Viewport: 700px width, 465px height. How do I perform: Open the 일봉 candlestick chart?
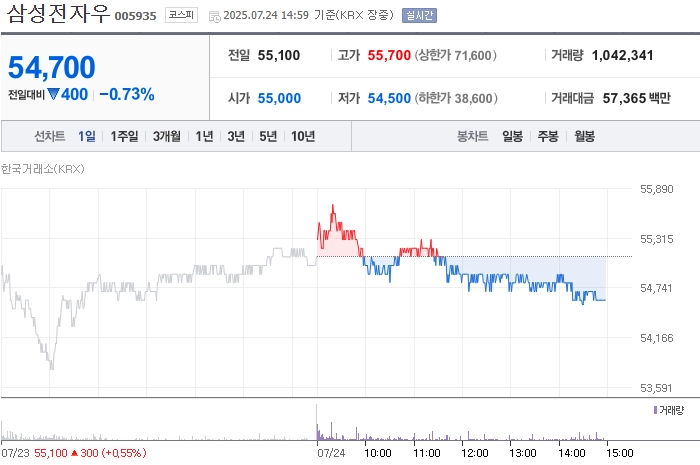pyautogui.click(x=512, y=136)
